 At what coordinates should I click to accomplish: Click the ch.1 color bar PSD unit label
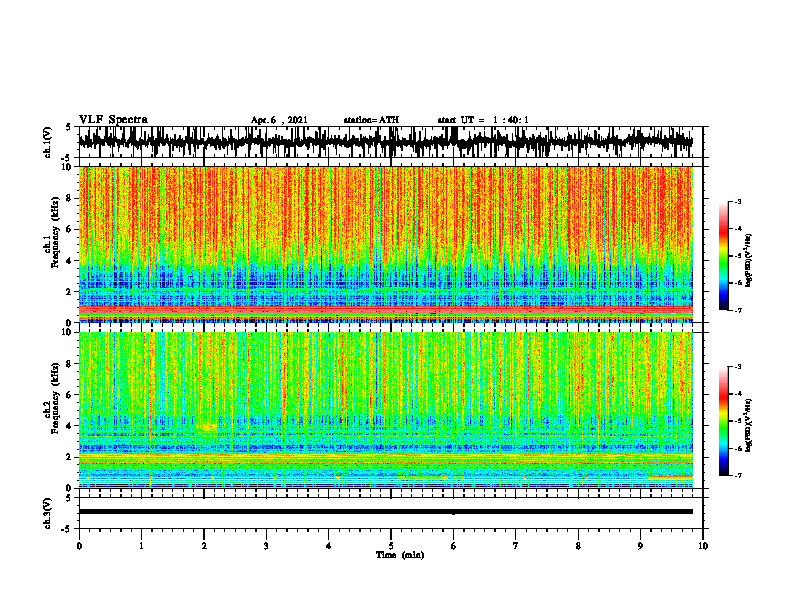749,261
